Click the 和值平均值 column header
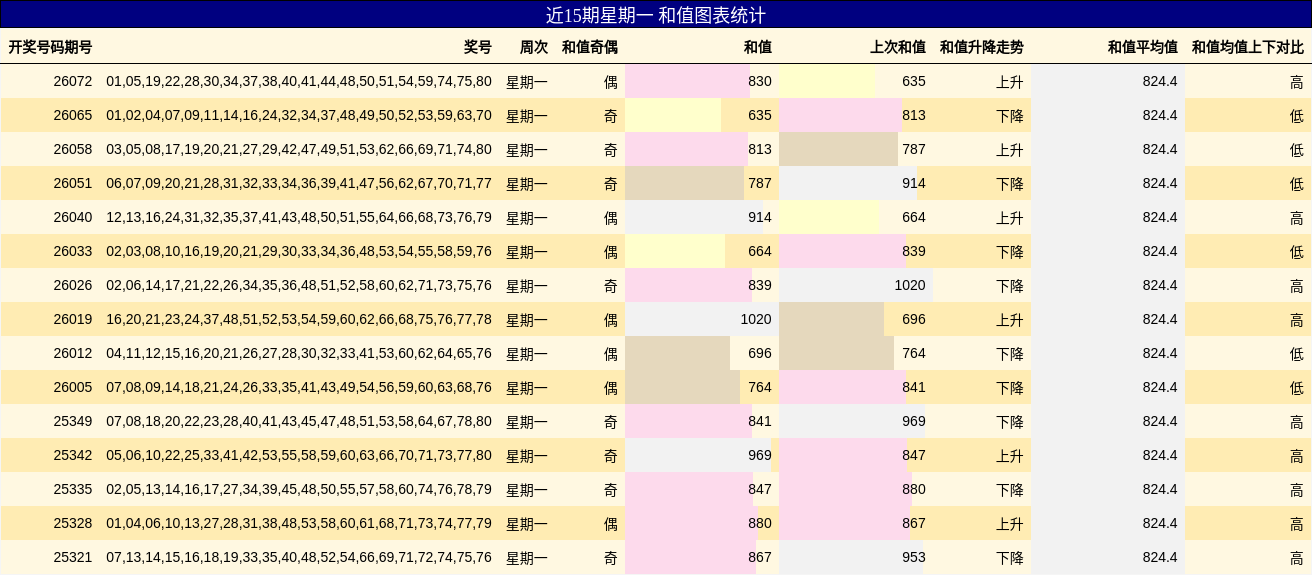1312x575 pixels. [x=1143, y=47]
